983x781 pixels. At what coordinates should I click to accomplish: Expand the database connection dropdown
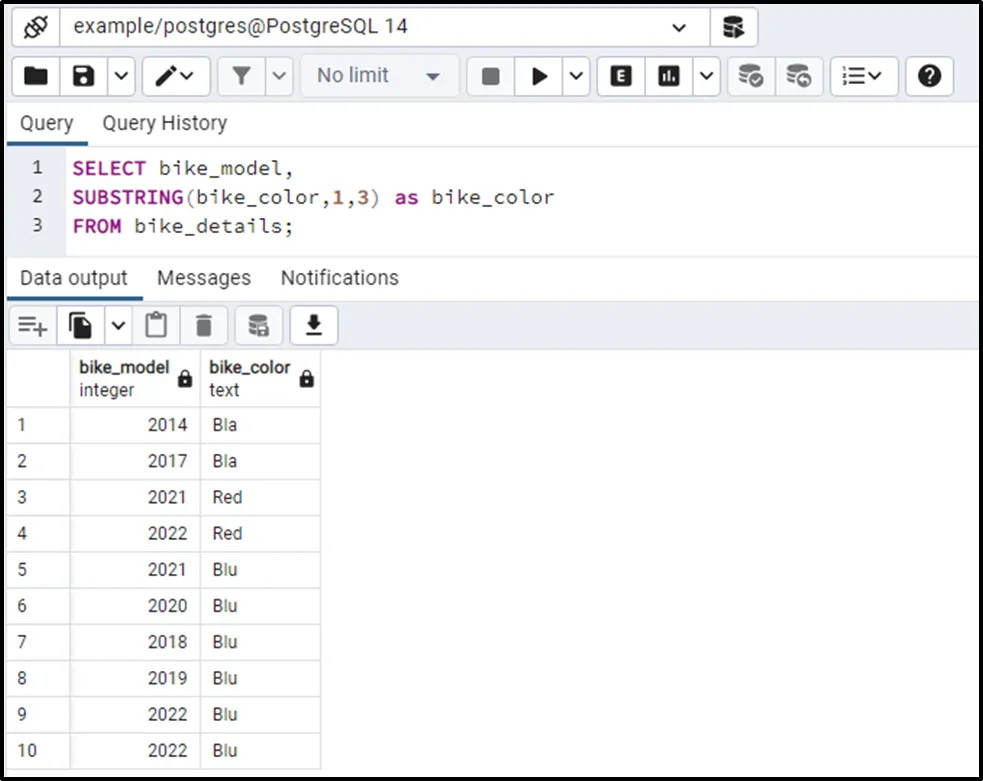pos(679,27)
